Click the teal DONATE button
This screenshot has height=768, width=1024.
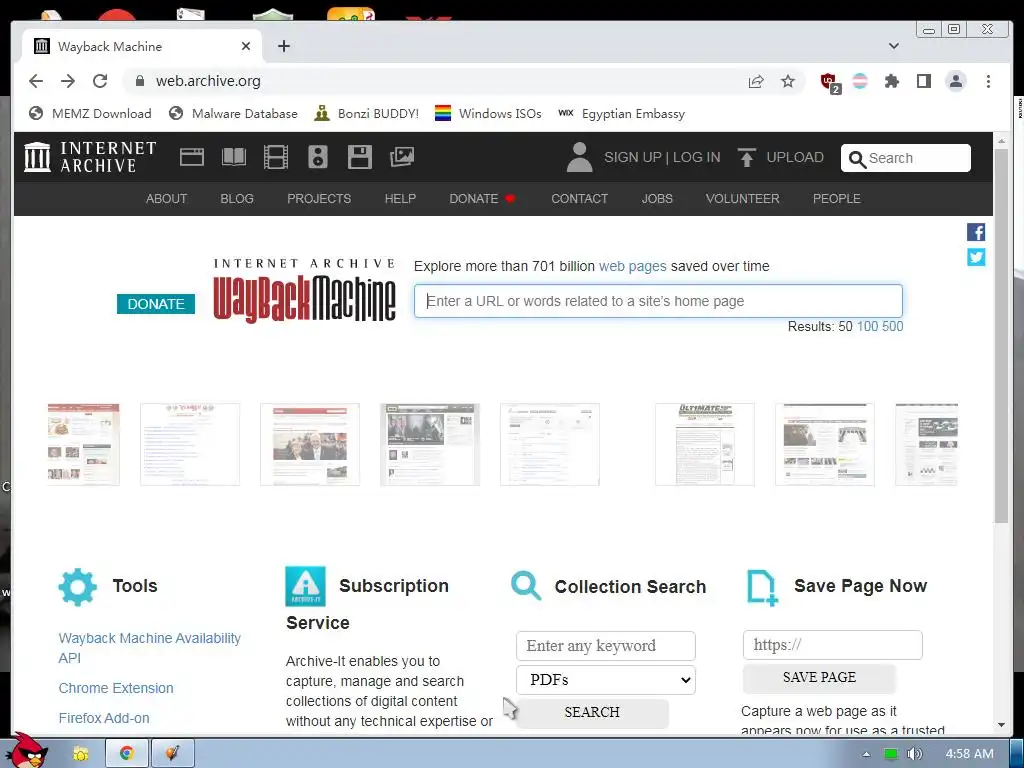pos(155,304)
